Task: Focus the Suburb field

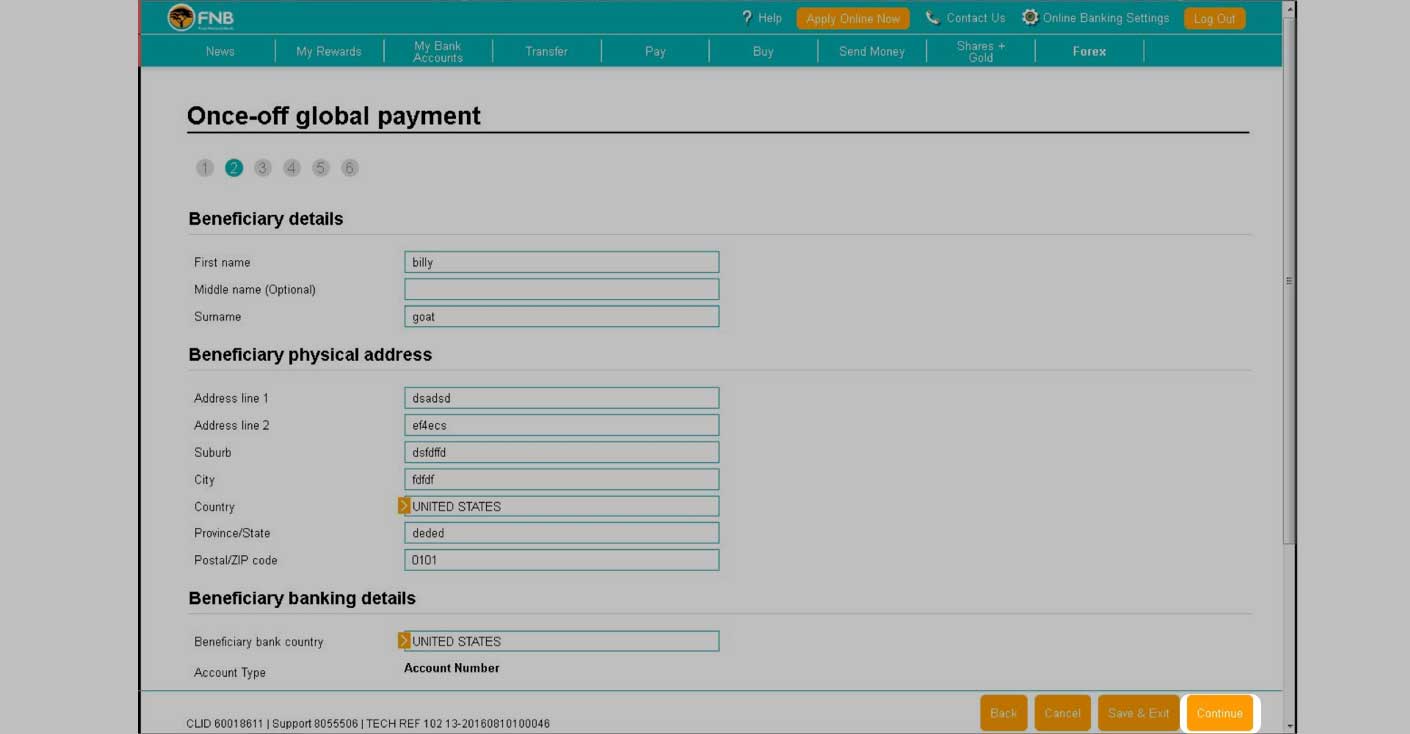Action: tap(562, 452)
